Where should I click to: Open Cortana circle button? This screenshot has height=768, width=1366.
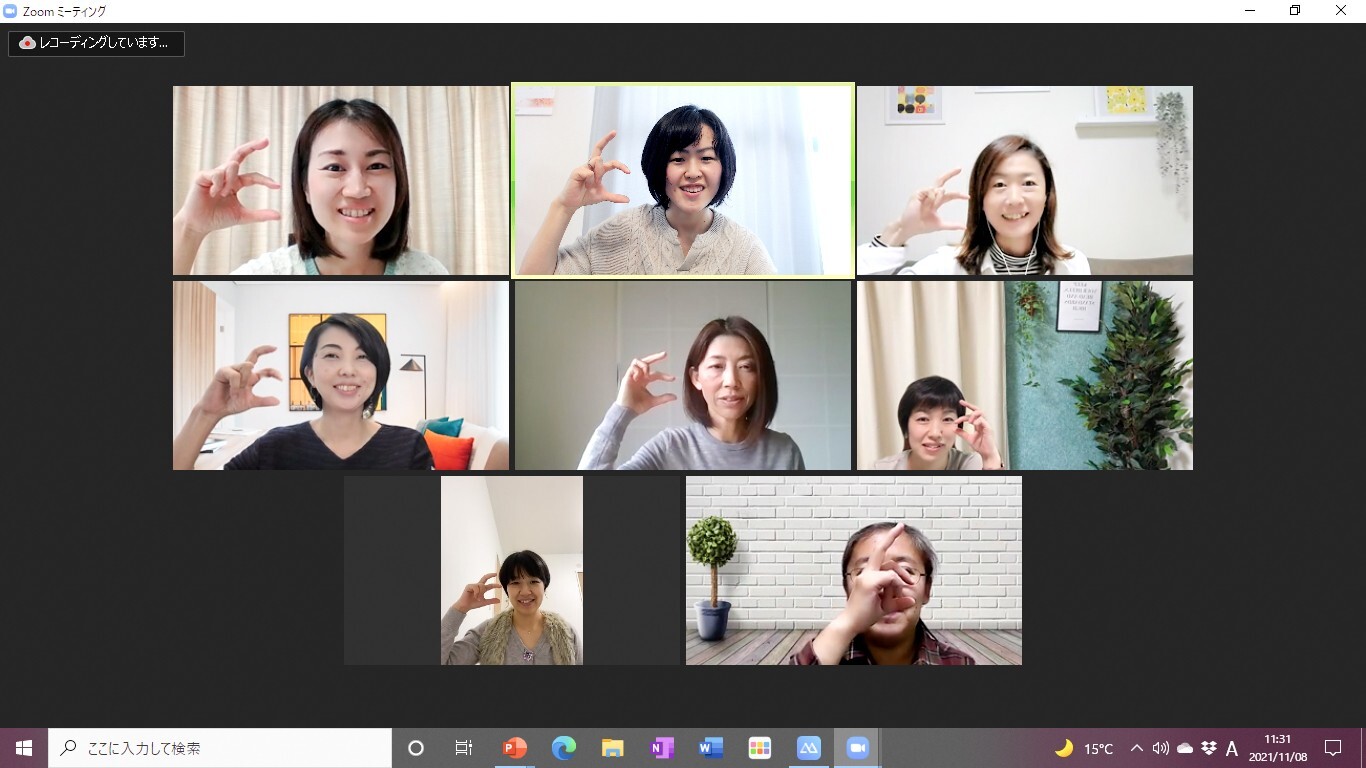pos(416,748)
